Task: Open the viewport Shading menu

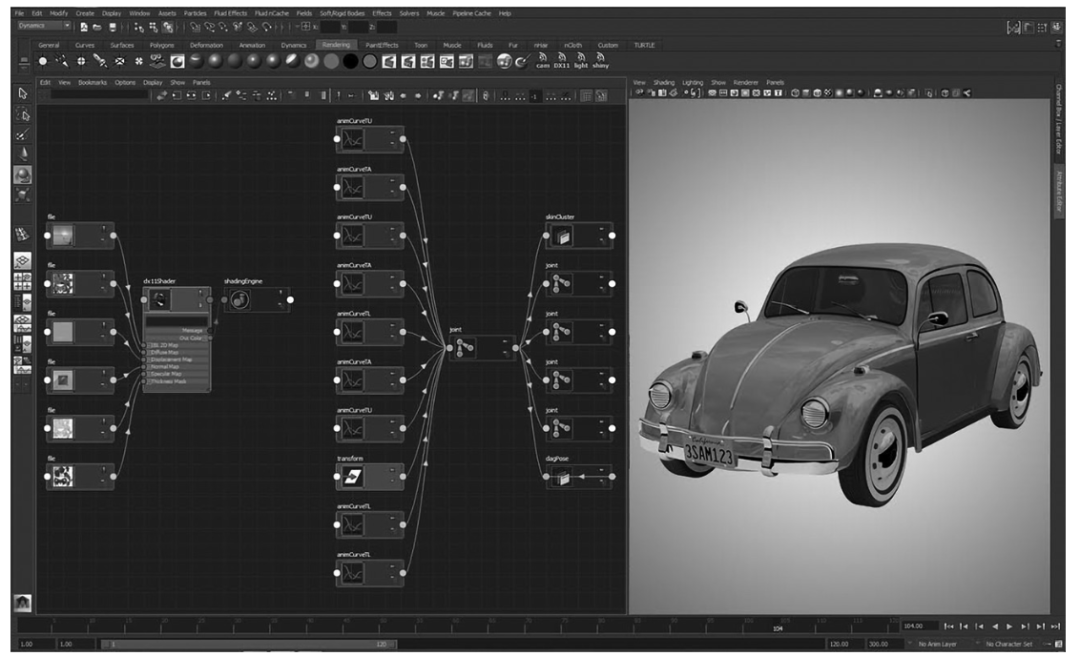Action: tap(664, 83)
